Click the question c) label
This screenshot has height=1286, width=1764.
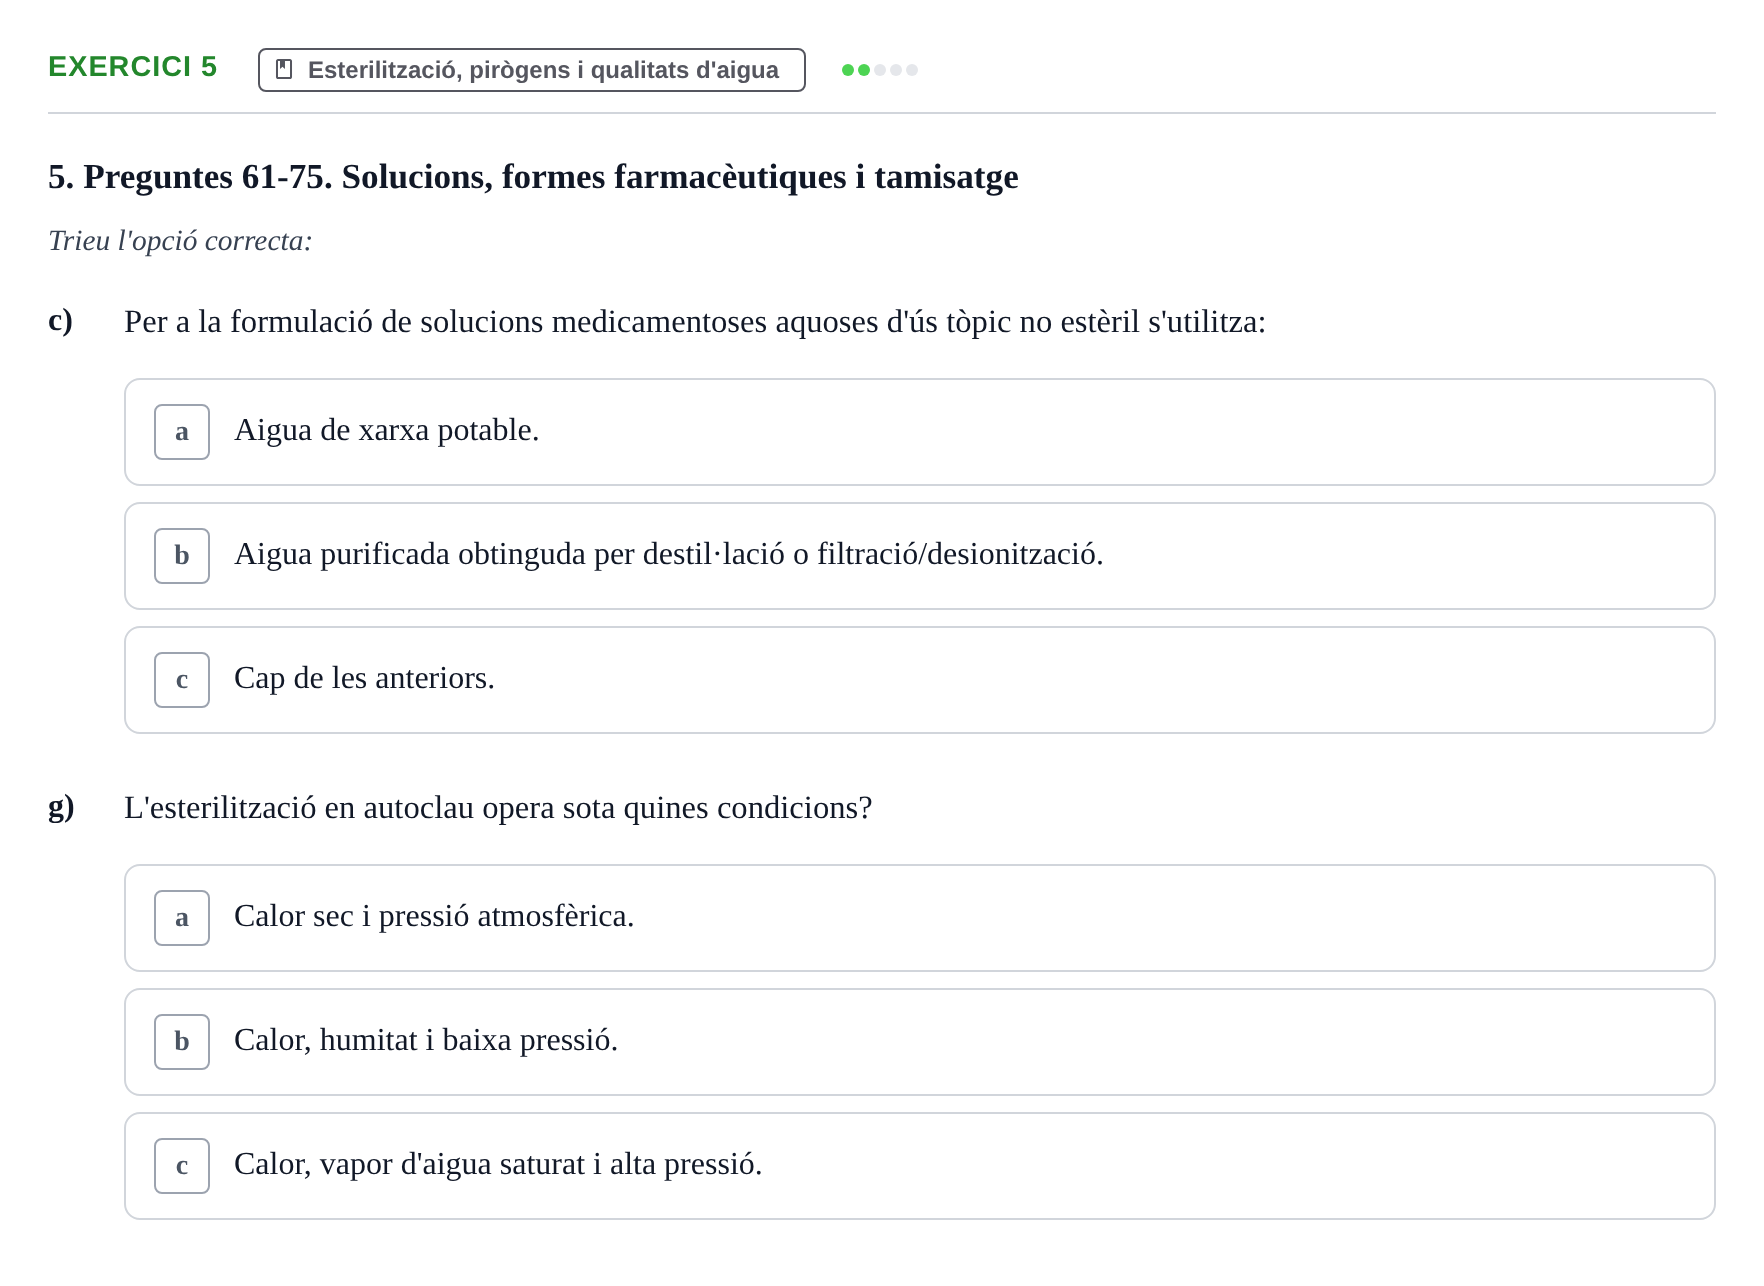[x=61, y=321]
